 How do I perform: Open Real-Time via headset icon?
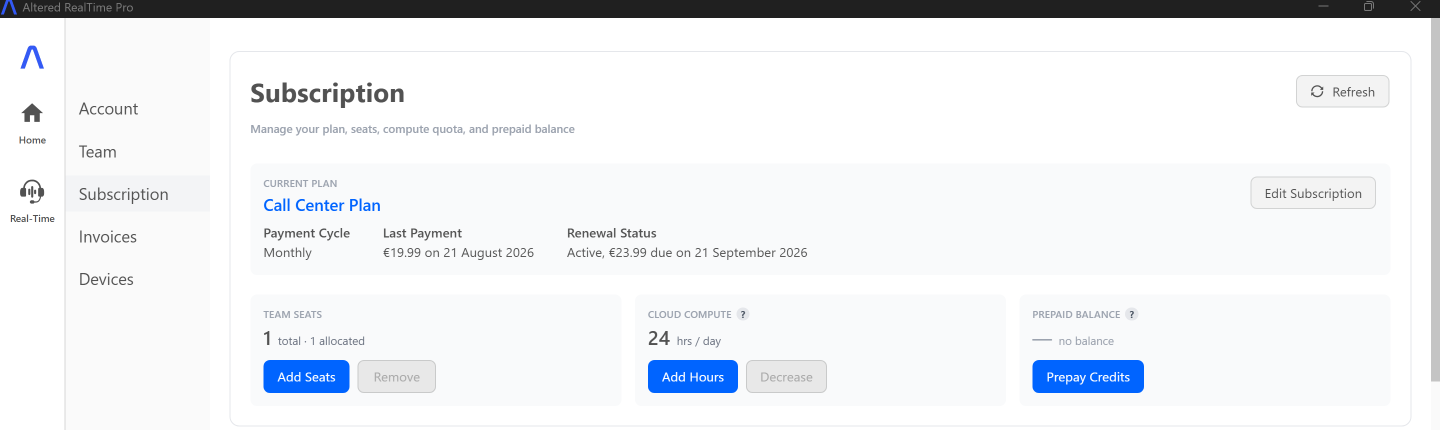pyautogui.click(x=32, y=191)
